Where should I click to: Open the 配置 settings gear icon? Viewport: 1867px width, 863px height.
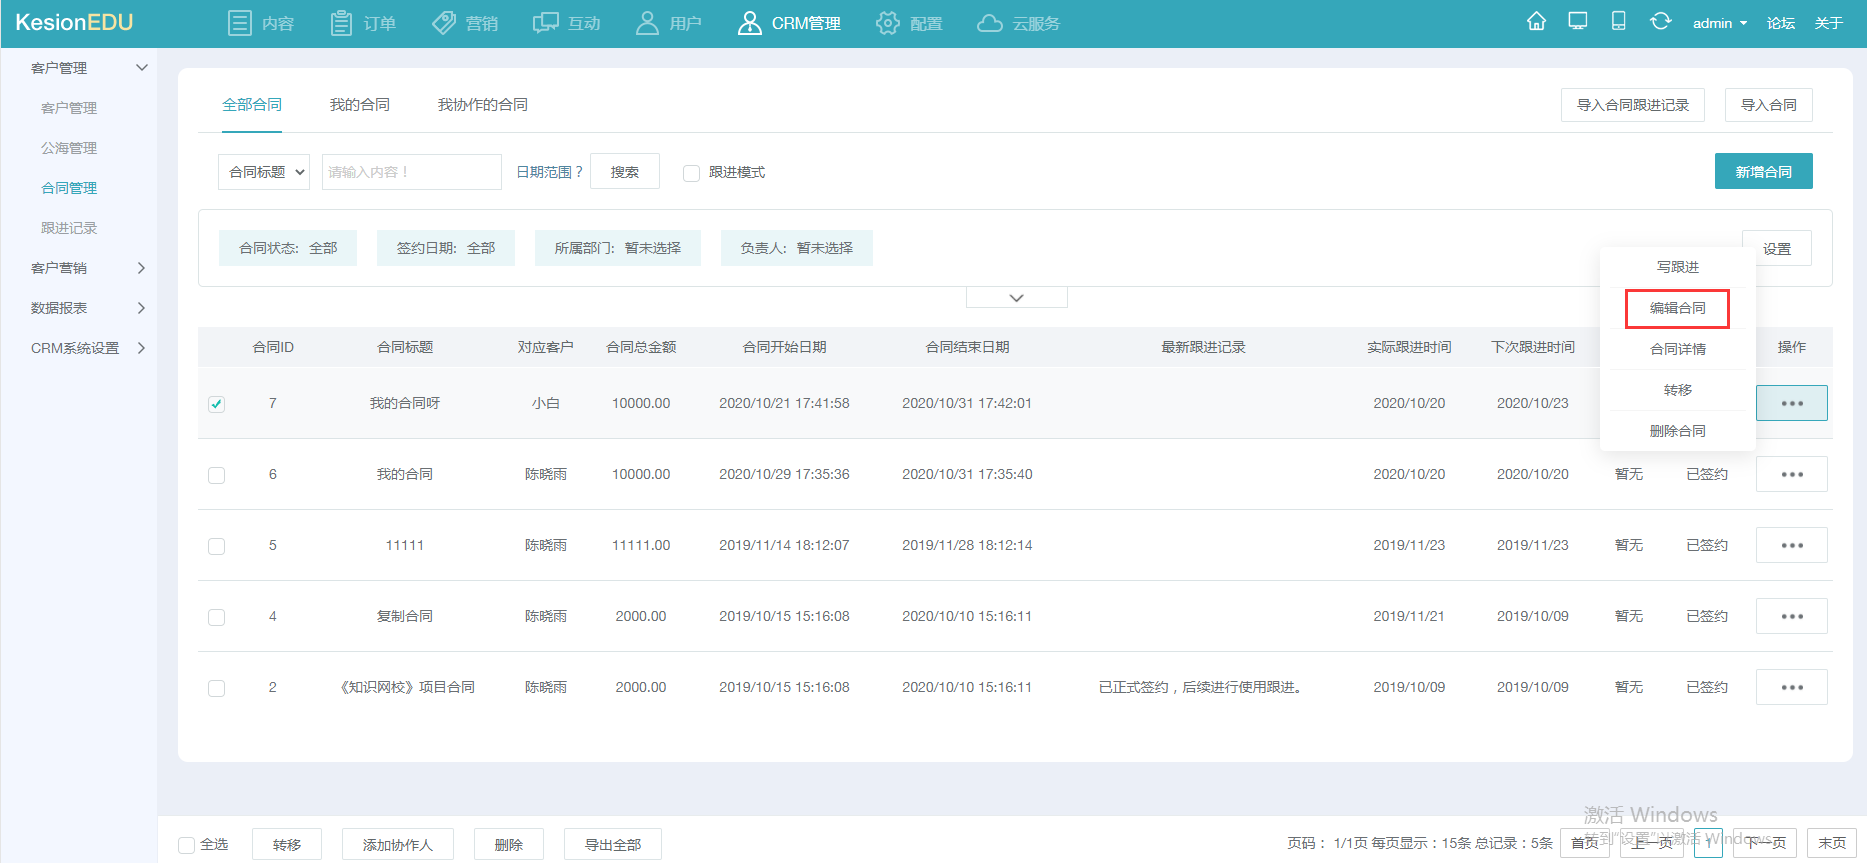point(887,23)
